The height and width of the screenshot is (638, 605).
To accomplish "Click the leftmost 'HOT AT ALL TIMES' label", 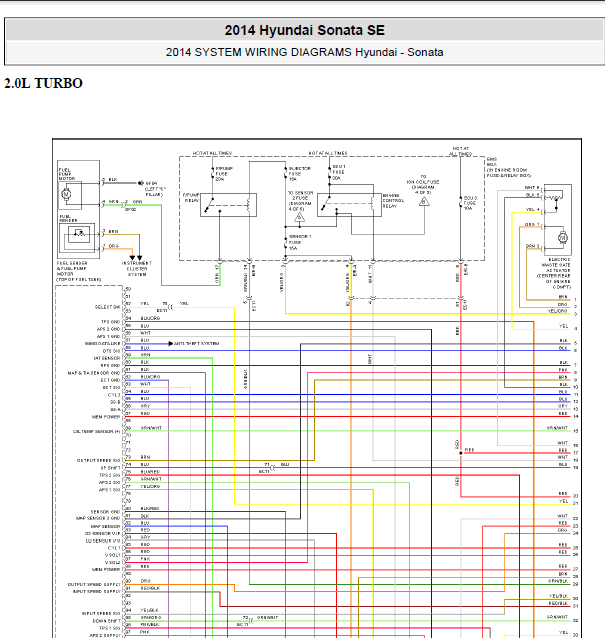I will (x=212, y=153).
